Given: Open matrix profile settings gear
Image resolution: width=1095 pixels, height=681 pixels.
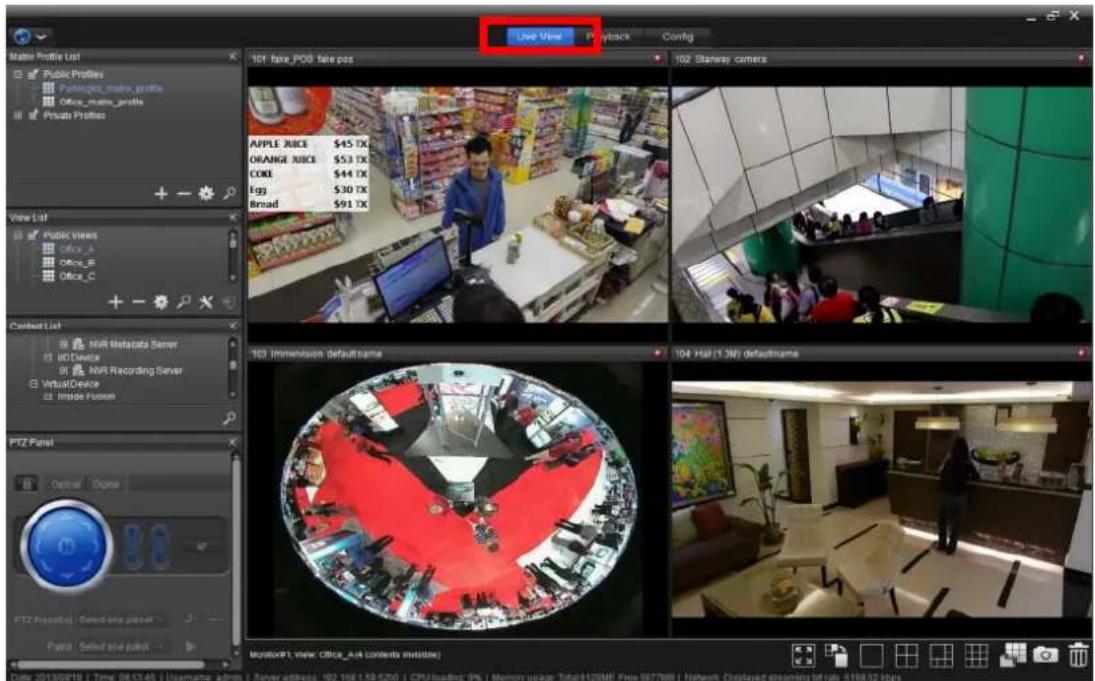Looking at the screenshot, I should coord(206,193).
